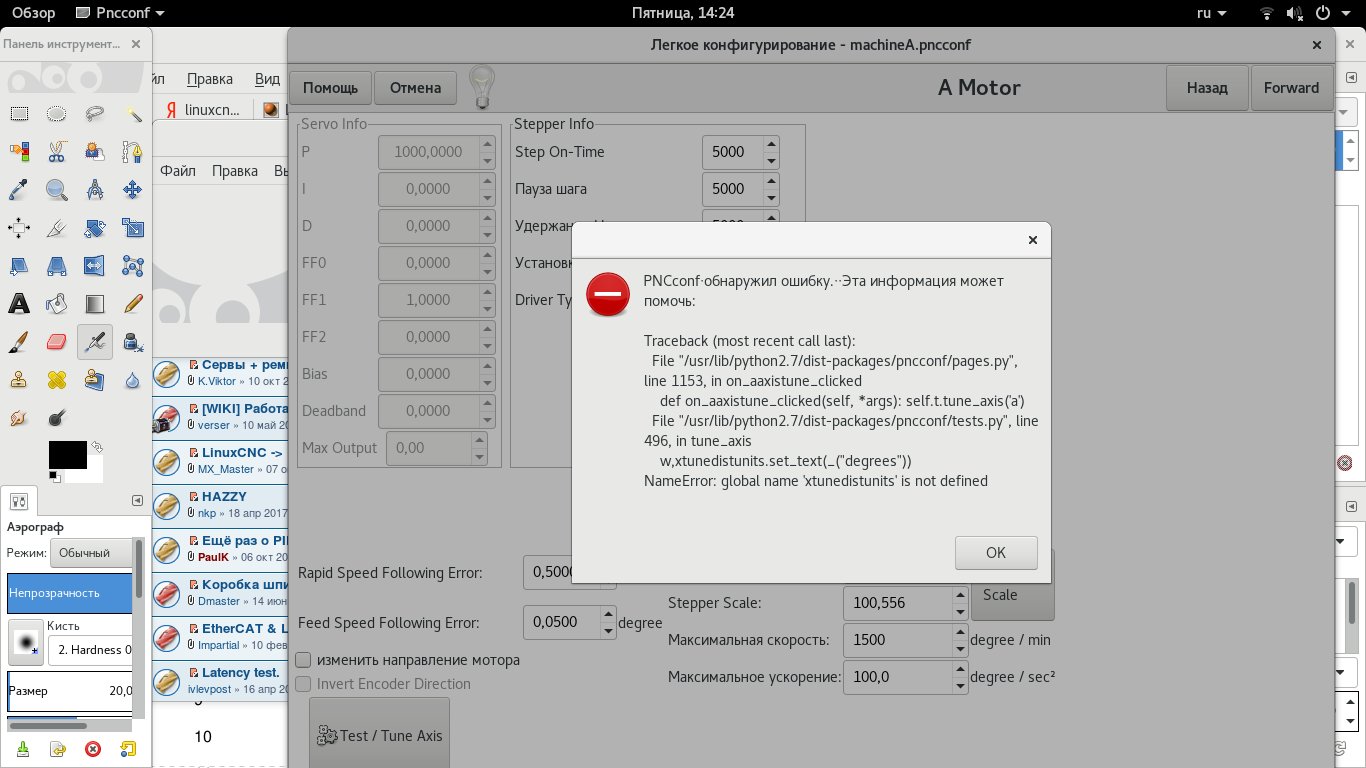
Task: Select the Heal bandage tool
Action: 57,380
